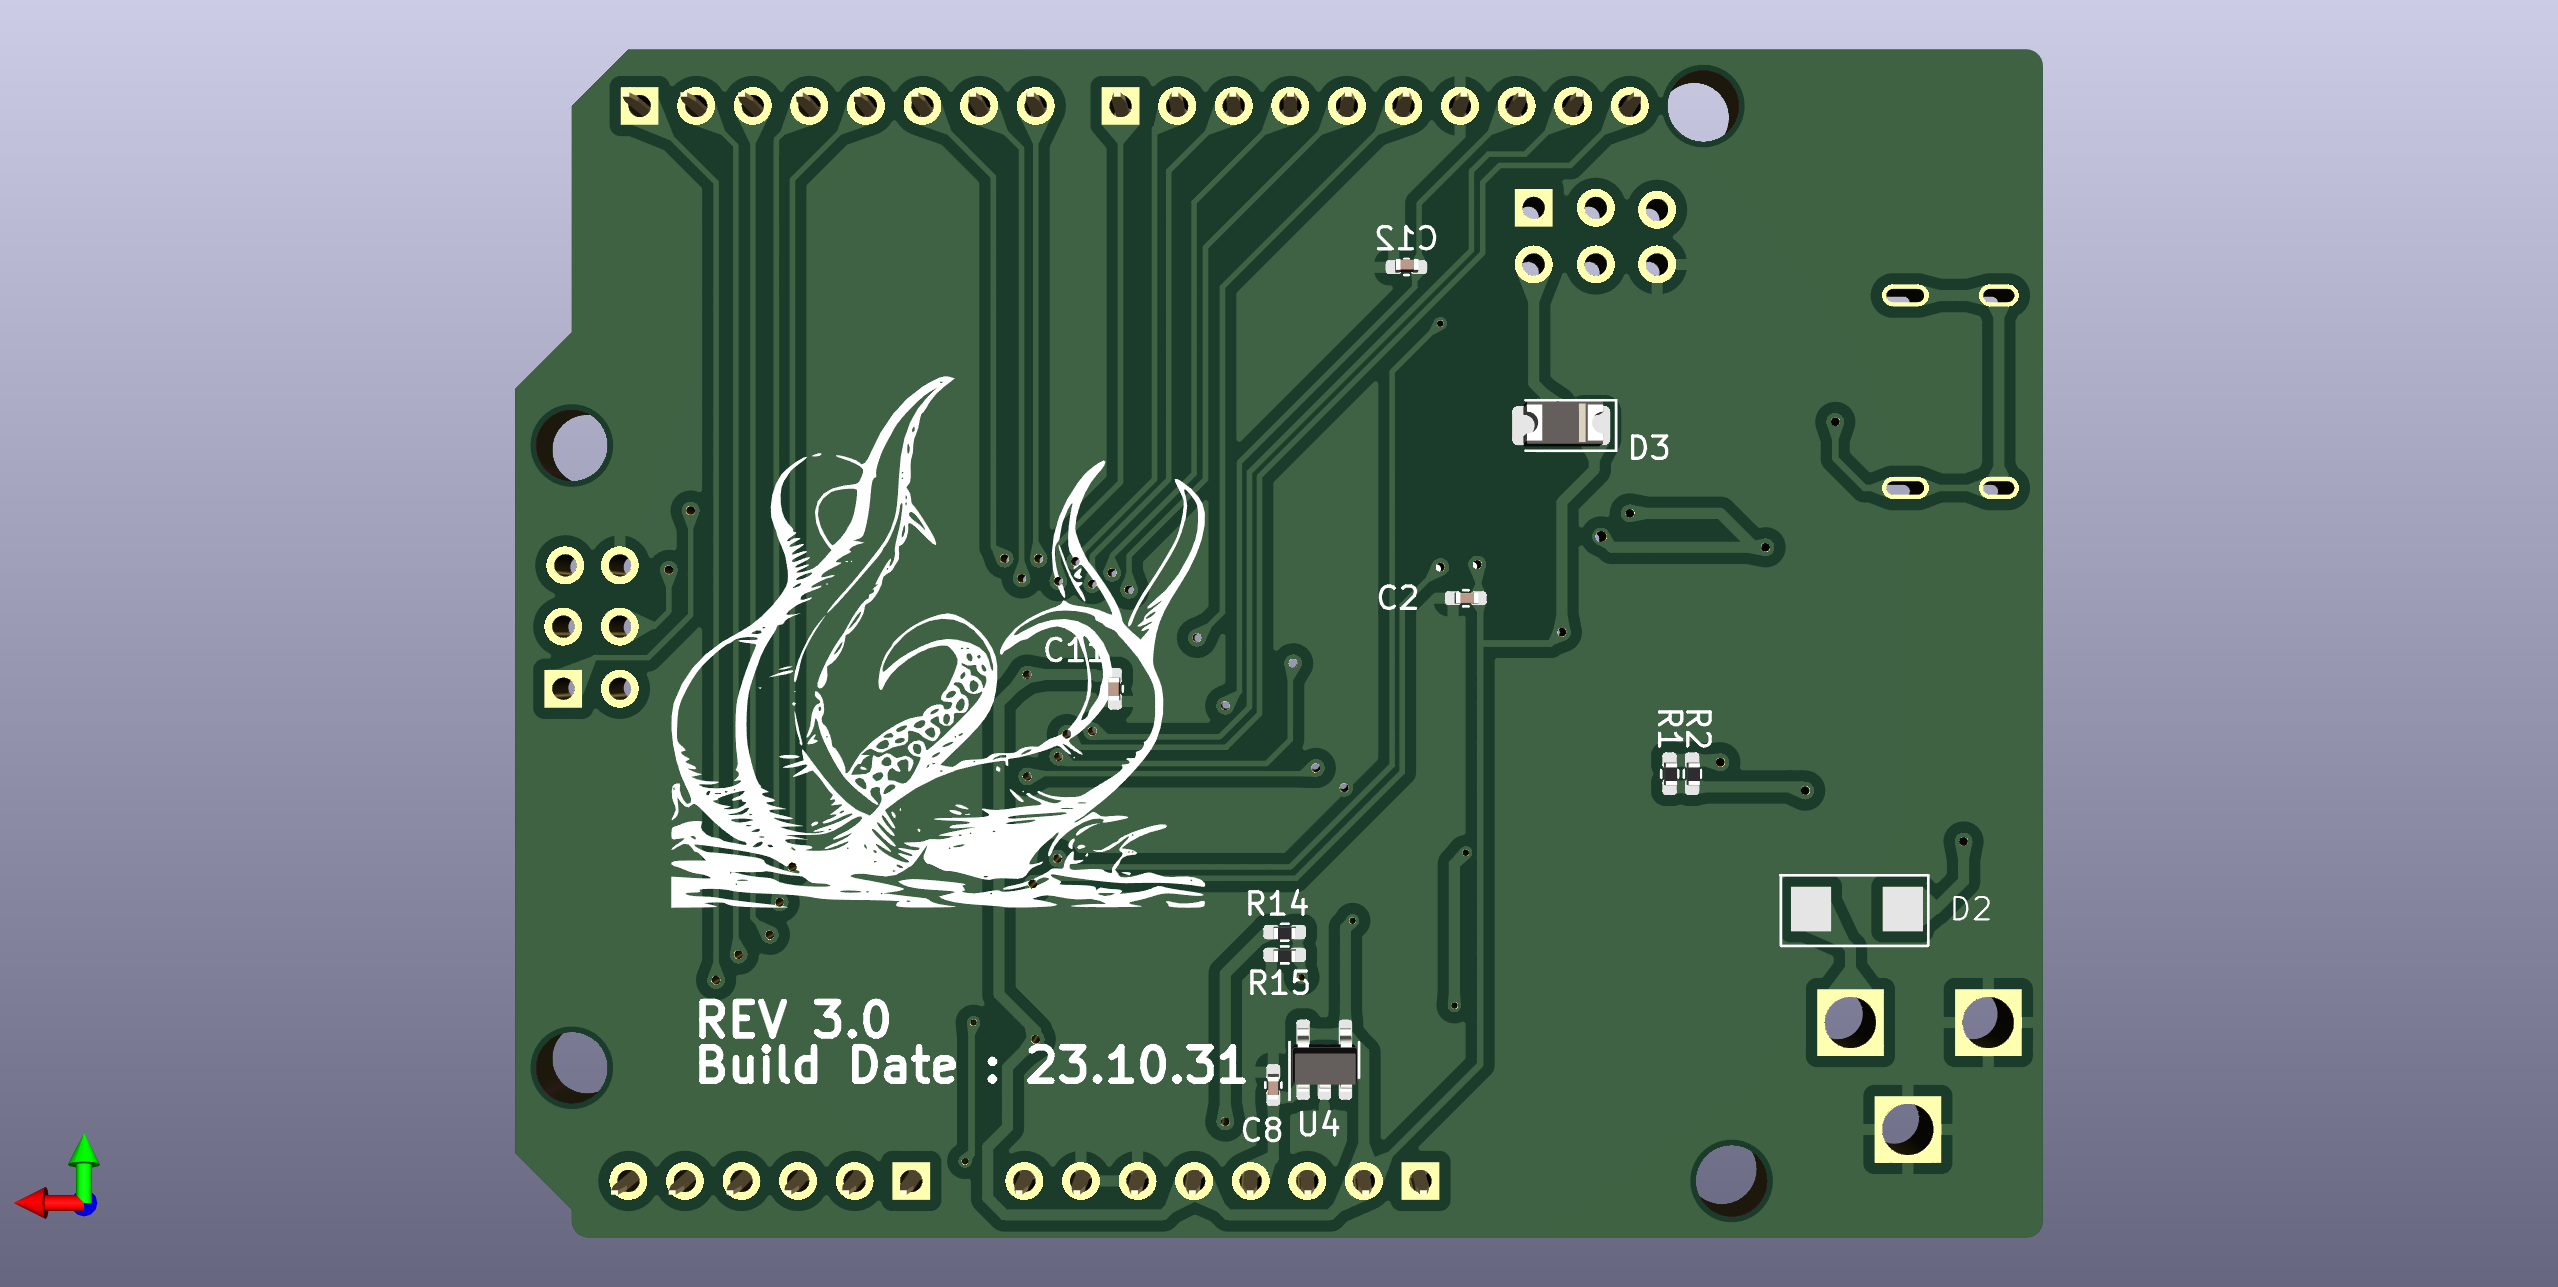Click the R1 R2 resistor pair
2558x1287 pixels.
coord(1680,773)
